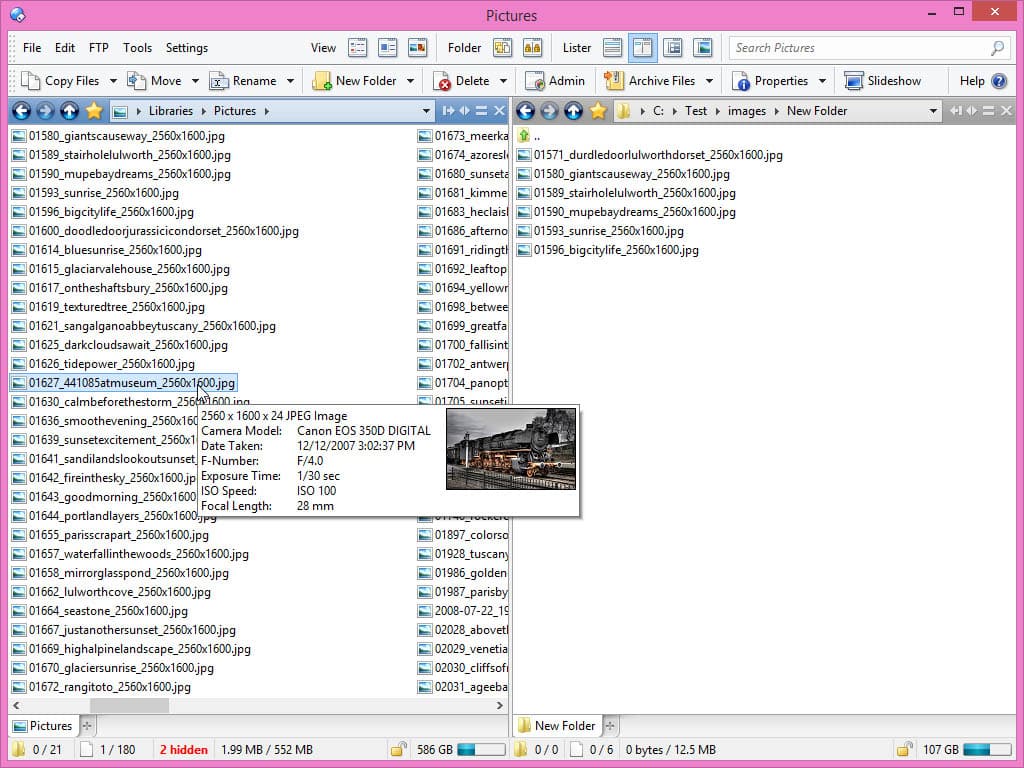The height and width of the screenshot is (768, 1024).
Task: Go back in the Pictures pane
Action: pos(22,111)
